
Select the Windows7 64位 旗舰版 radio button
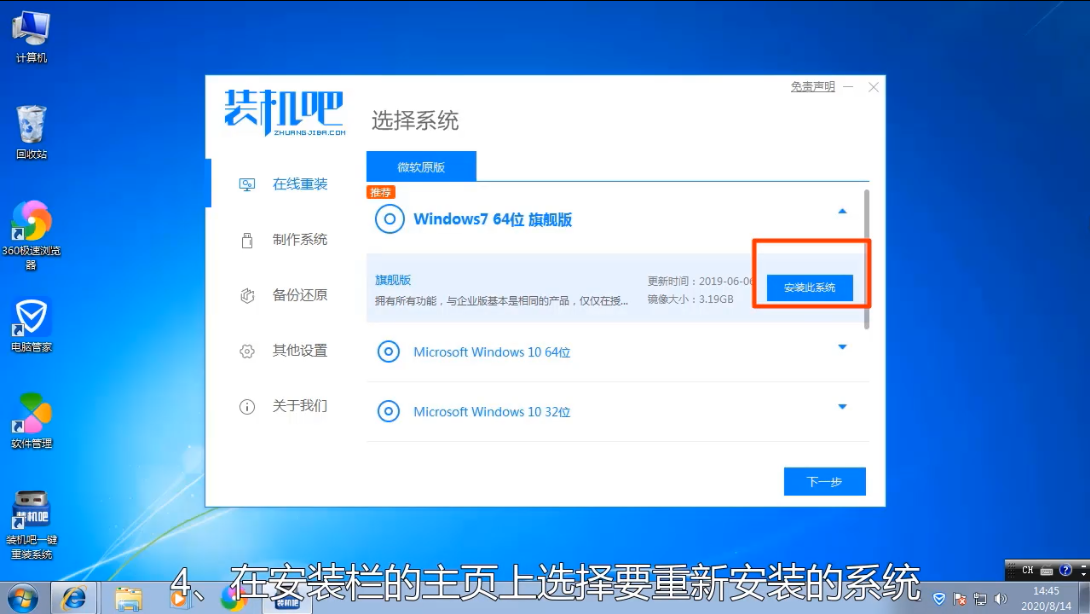click(x=390, y=219)
